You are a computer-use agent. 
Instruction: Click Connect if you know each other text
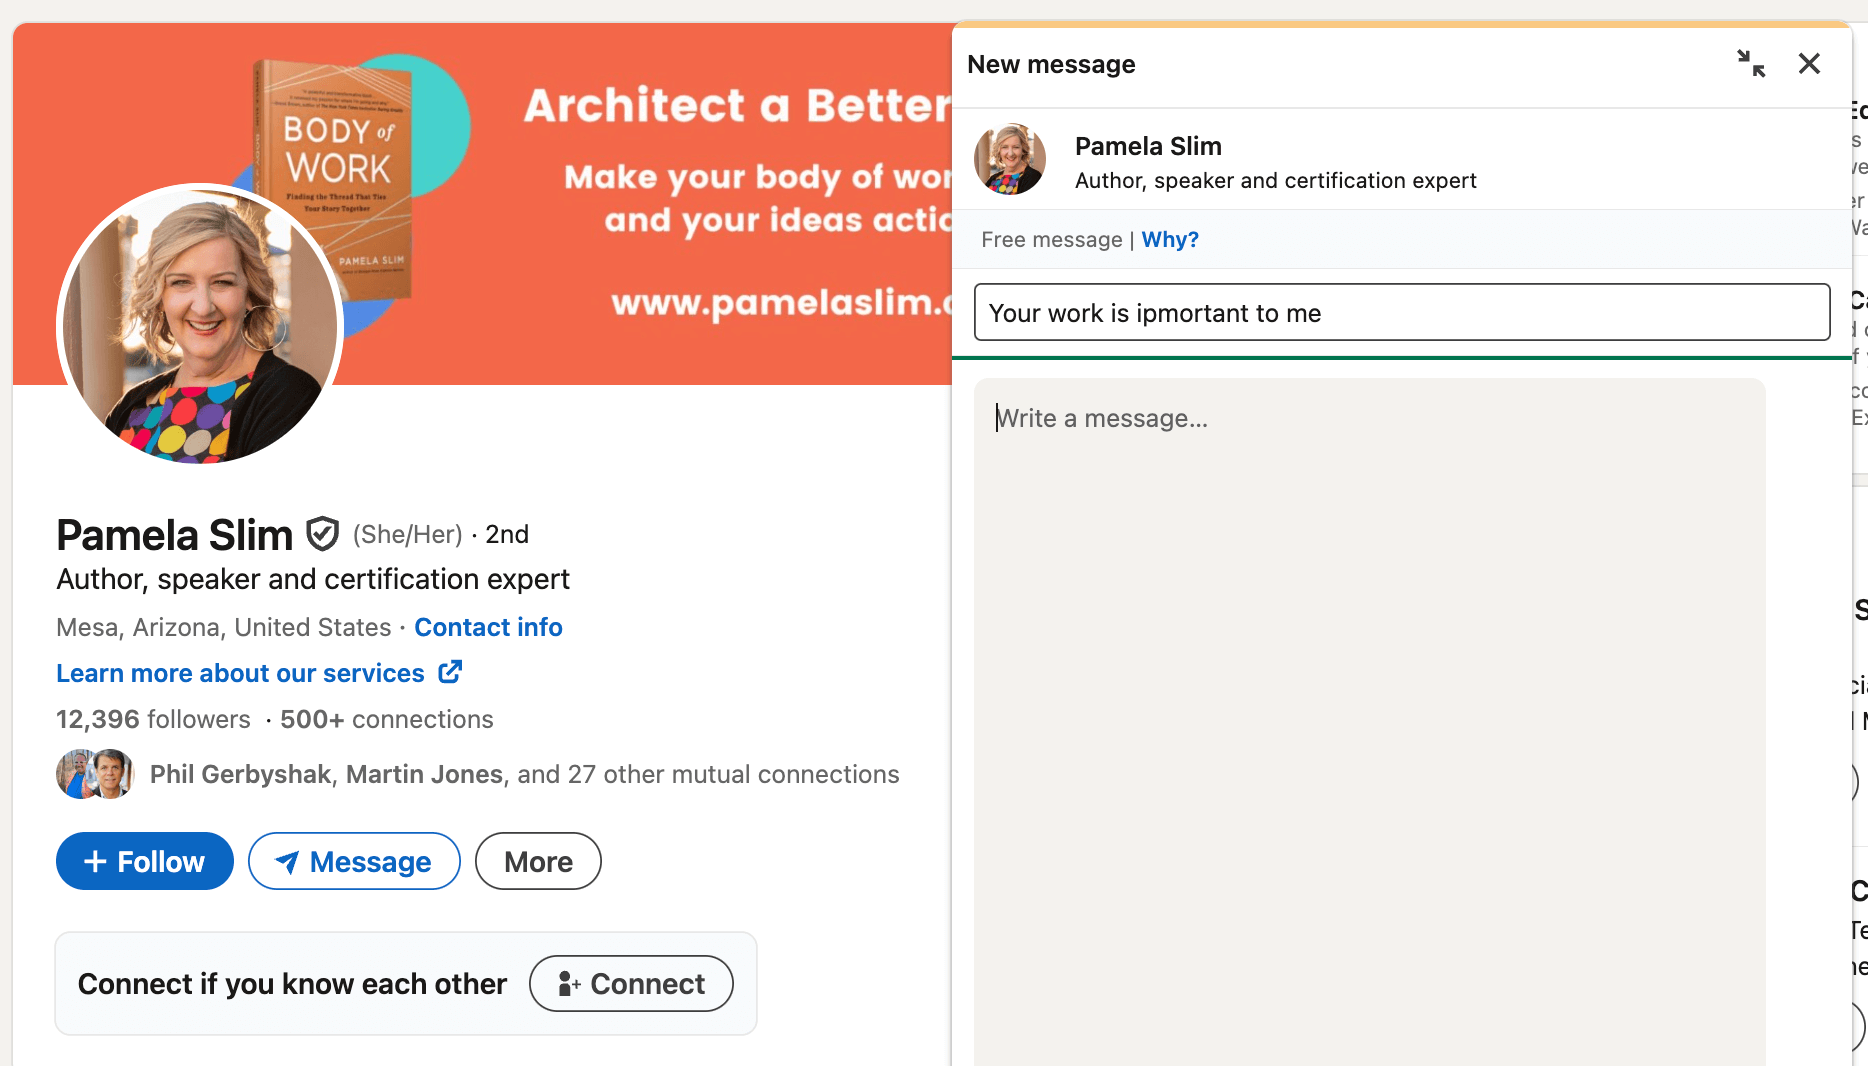pos(292,984)
